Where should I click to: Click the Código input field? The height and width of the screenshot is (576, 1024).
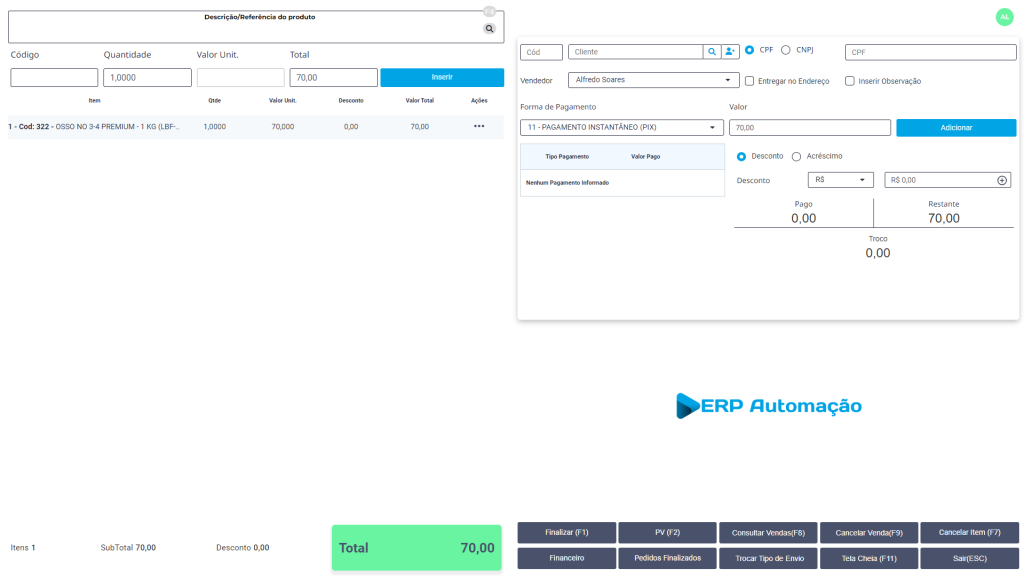[54, 78]
